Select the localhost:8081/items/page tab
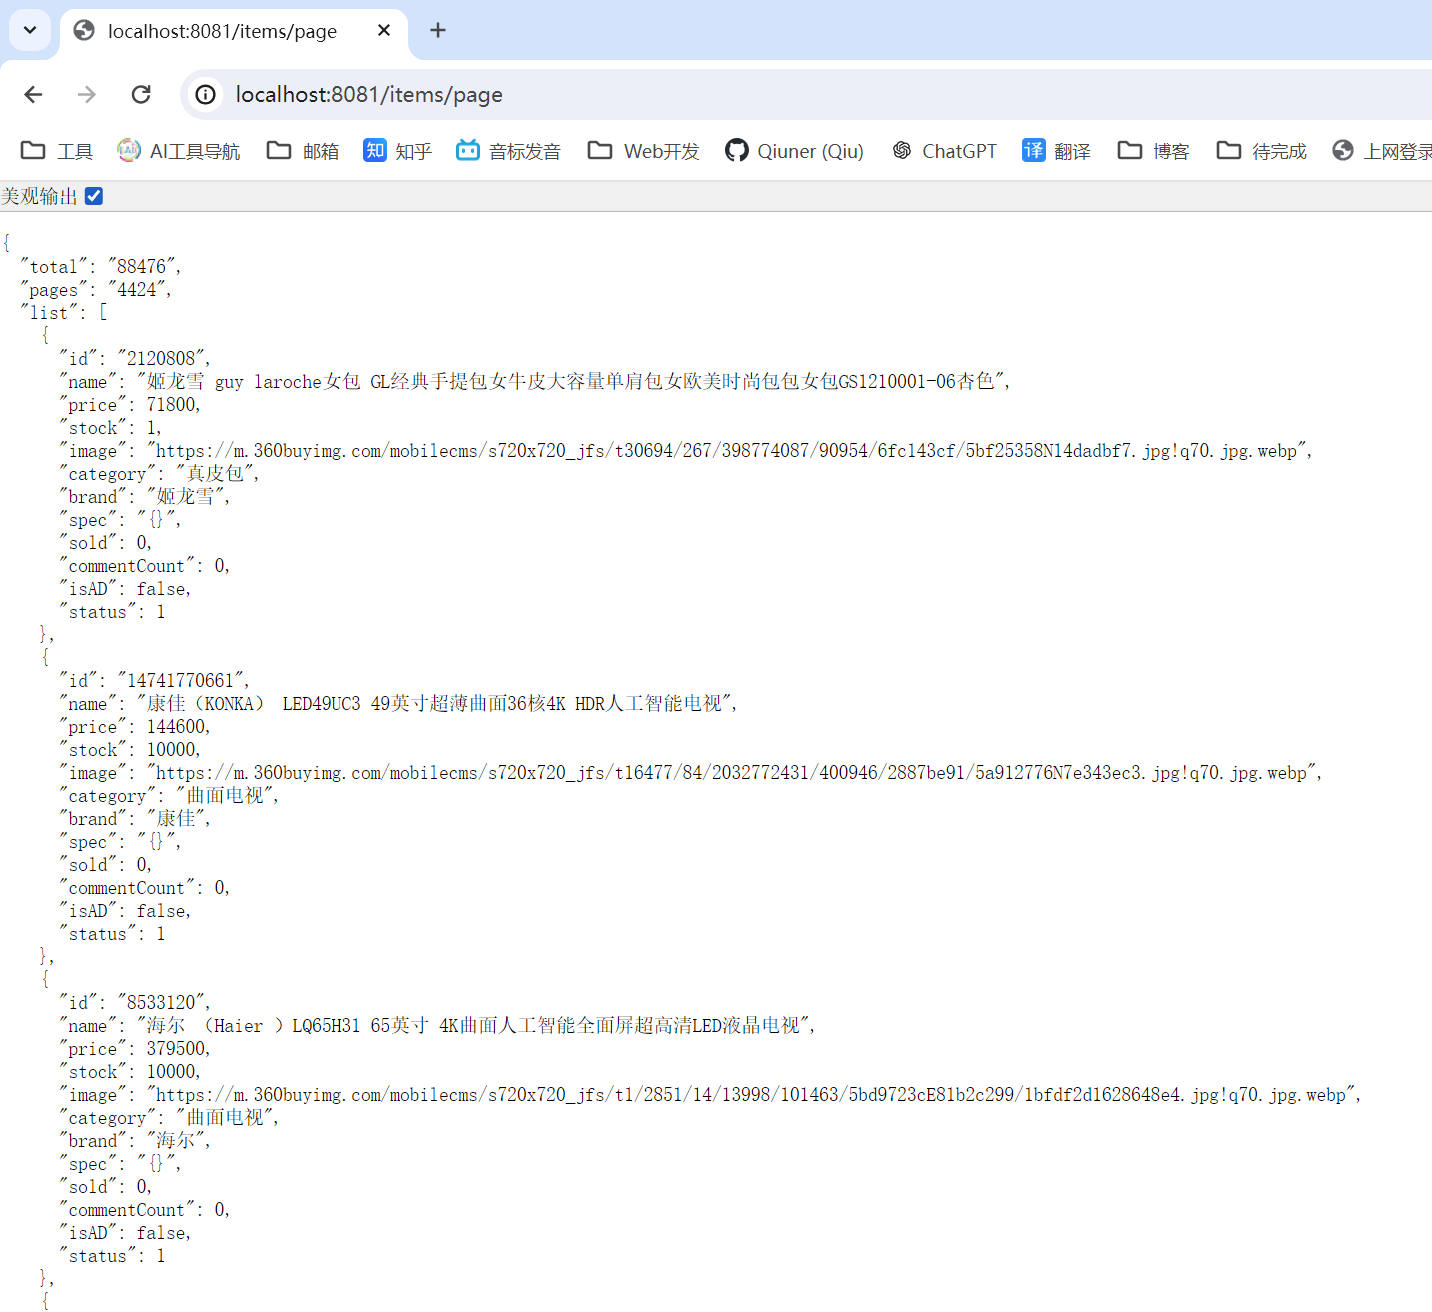 (233, 31)
